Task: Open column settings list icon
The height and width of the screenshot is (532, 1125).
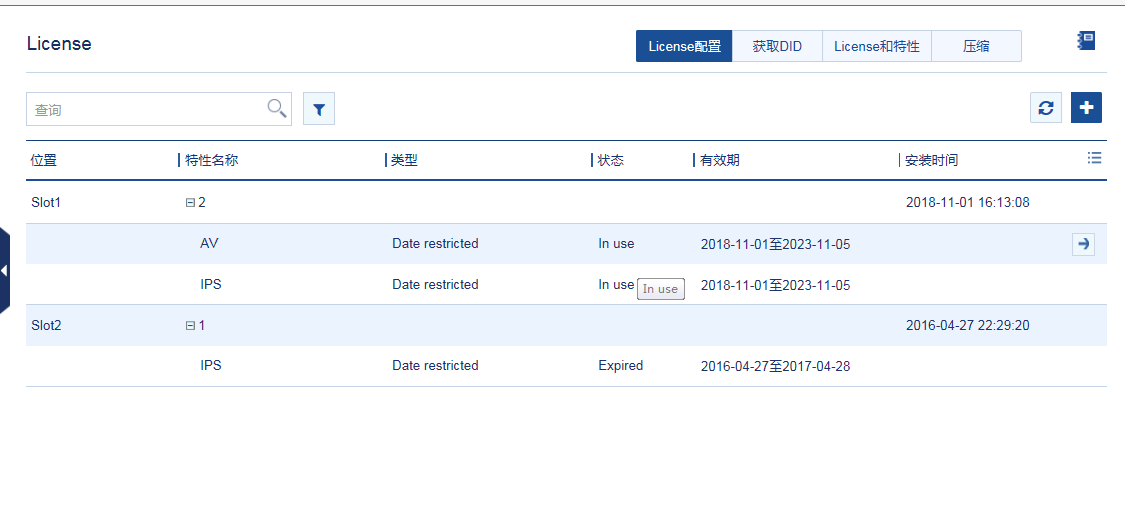Action: point(1094,158)
